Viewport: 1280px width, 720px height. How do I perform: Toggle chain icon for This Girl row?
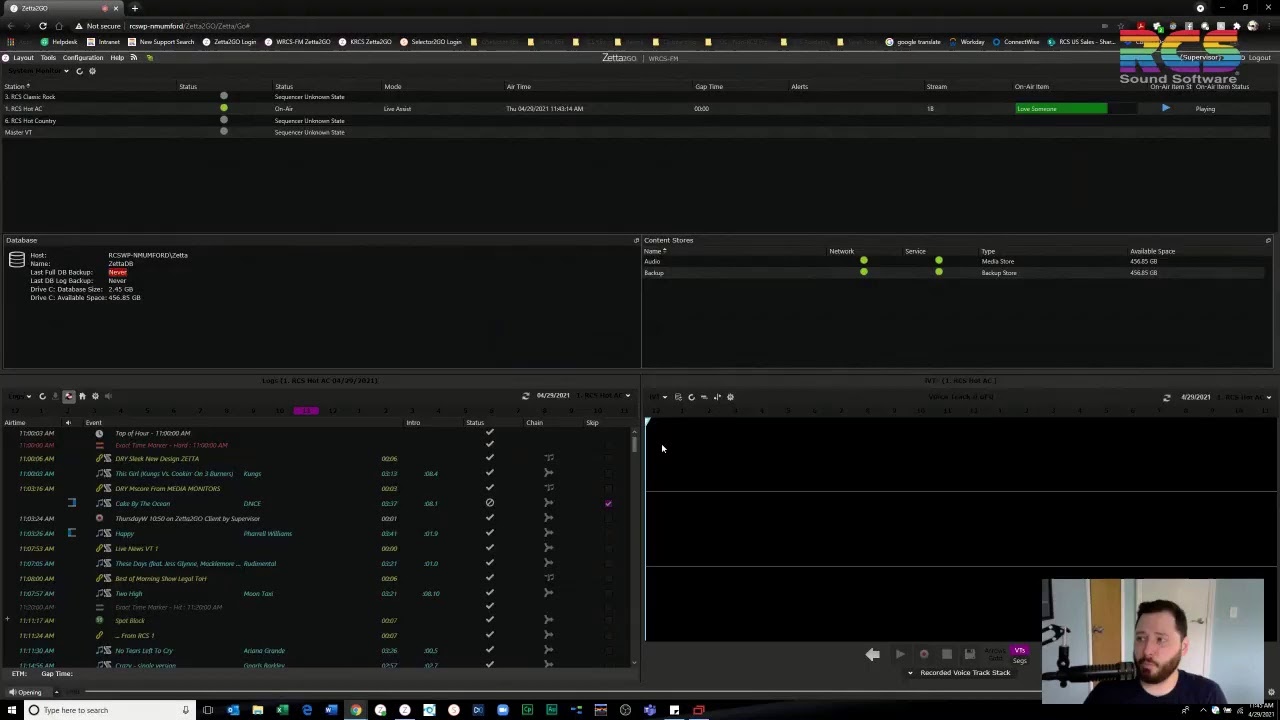pyautogui.click(x=548, y=473)
